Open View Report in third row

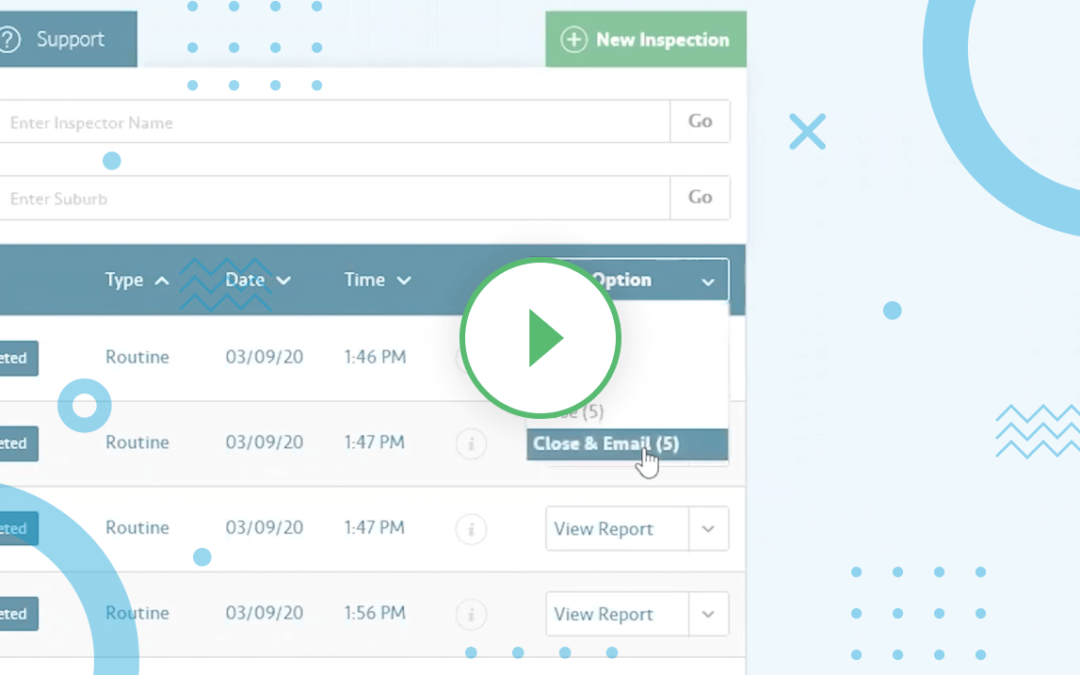tap(617, 529)
